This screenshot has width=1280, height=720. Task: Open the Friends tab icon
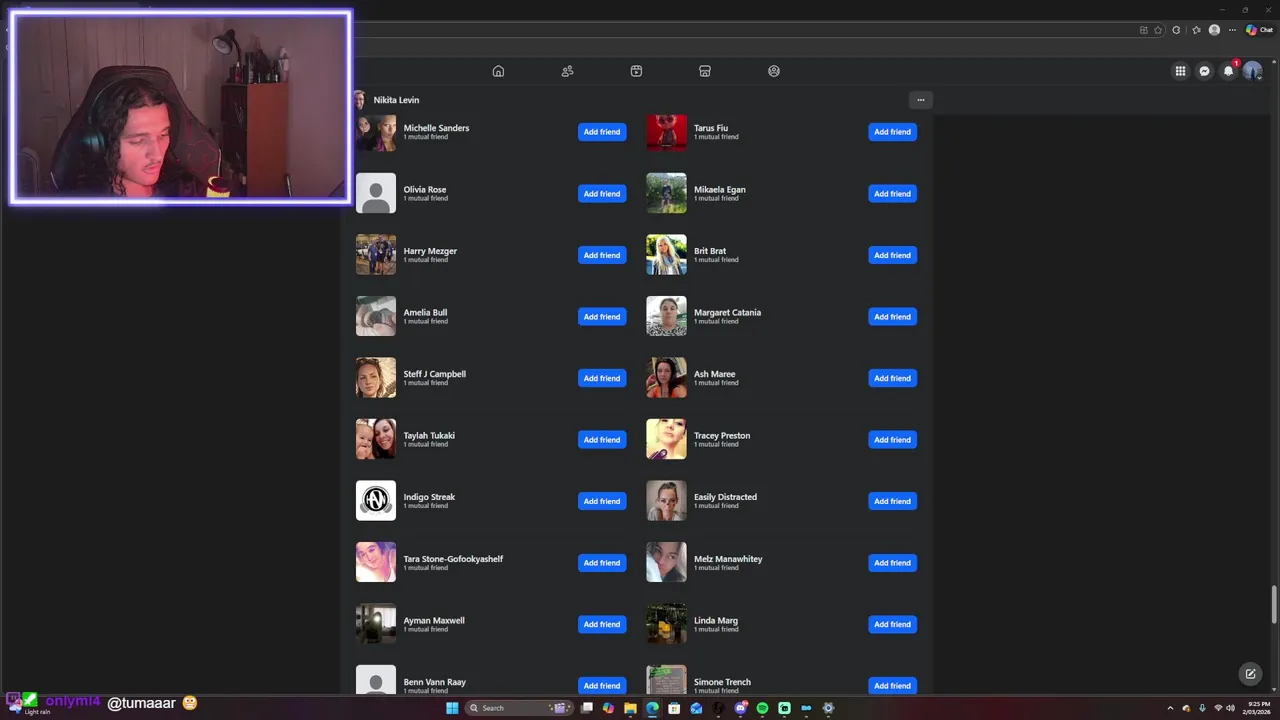[x=567, y=71]
